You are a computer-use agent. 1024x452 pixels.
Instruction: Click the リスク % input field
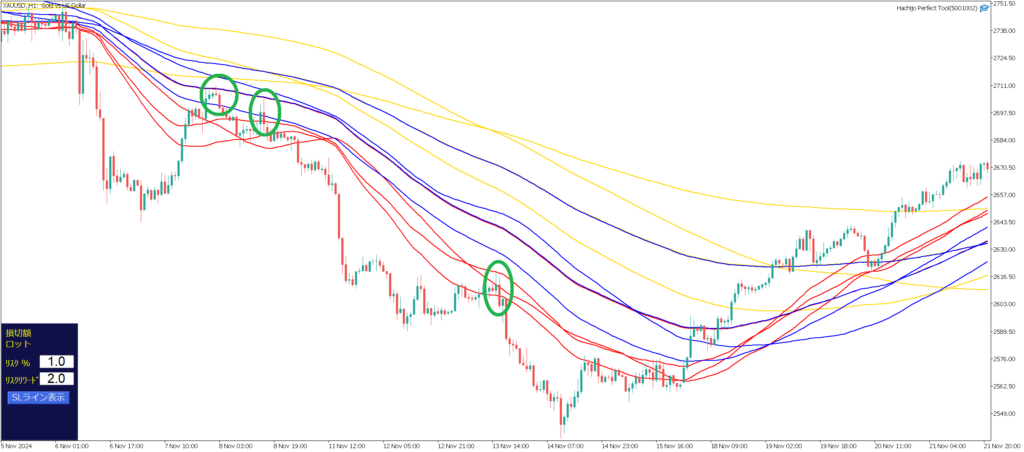point(57,361)
